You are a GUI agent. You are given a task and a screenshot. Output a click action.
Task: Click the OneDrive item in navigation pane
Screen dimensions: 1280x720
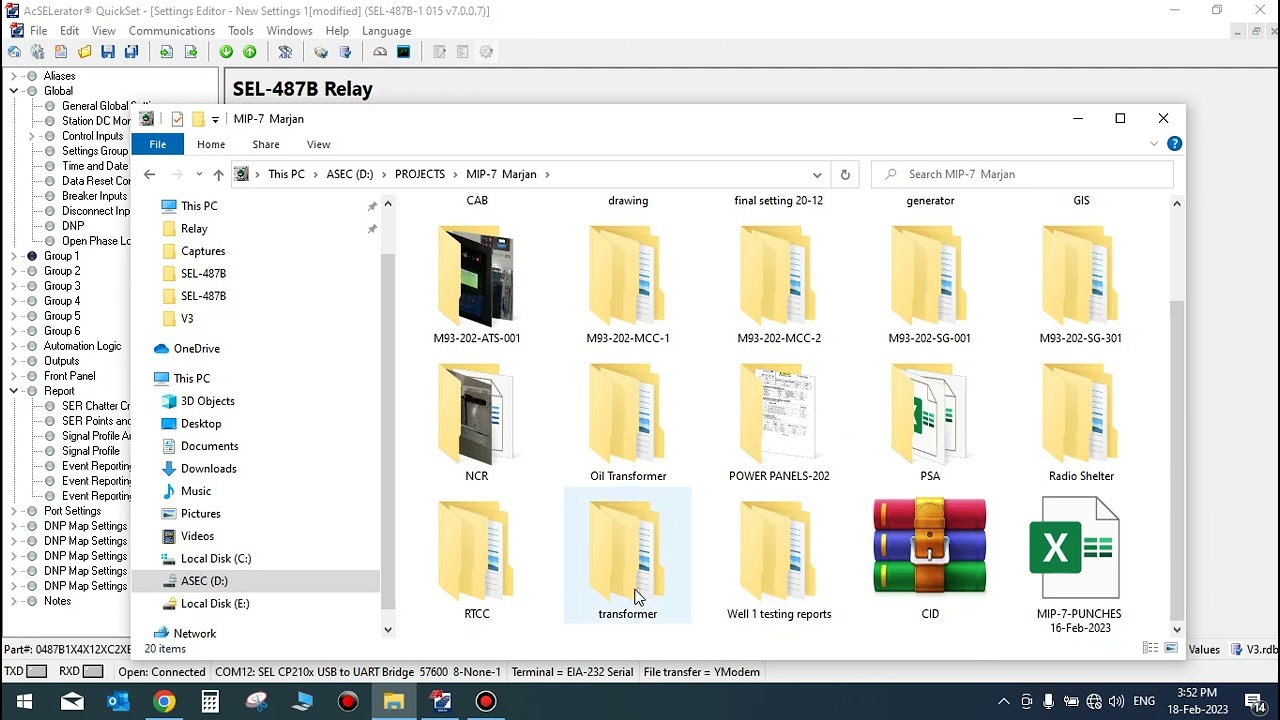click(x=196, y=349)
